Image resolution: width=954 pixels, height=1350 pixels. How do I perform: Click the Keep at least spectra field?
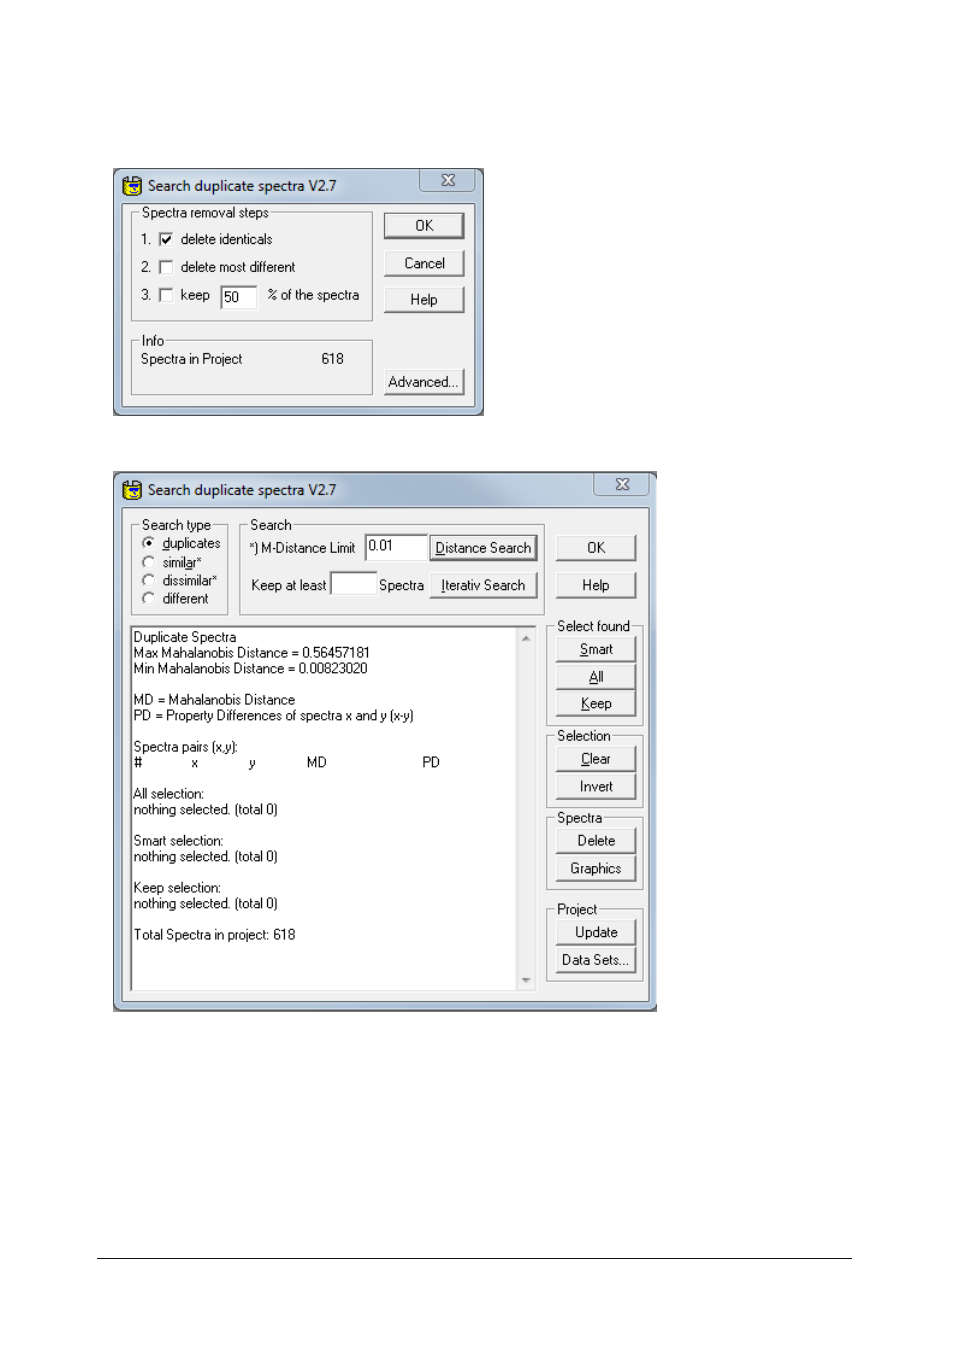coord(353,584)
